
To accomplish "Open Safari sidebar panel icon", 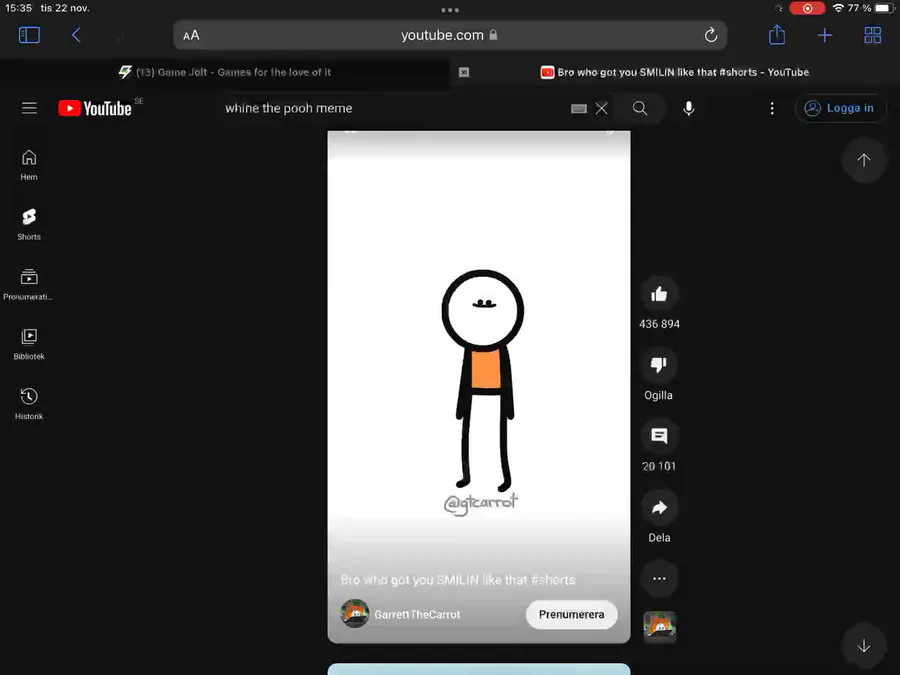I will click(x=29, y=35).
